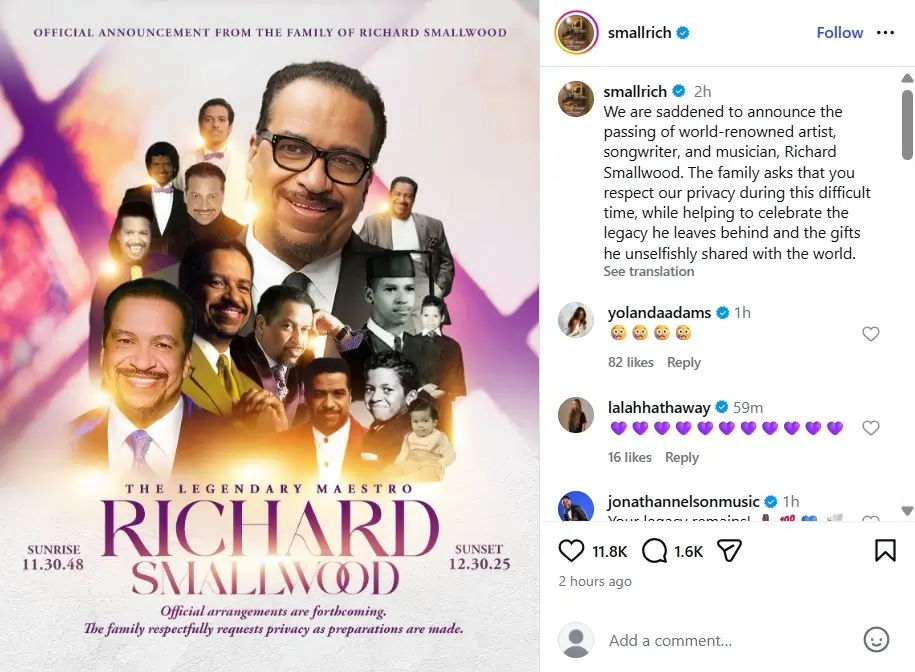Open the emoji picker in comment box
This screenshot has width=915, height=672.
(876, 640)
